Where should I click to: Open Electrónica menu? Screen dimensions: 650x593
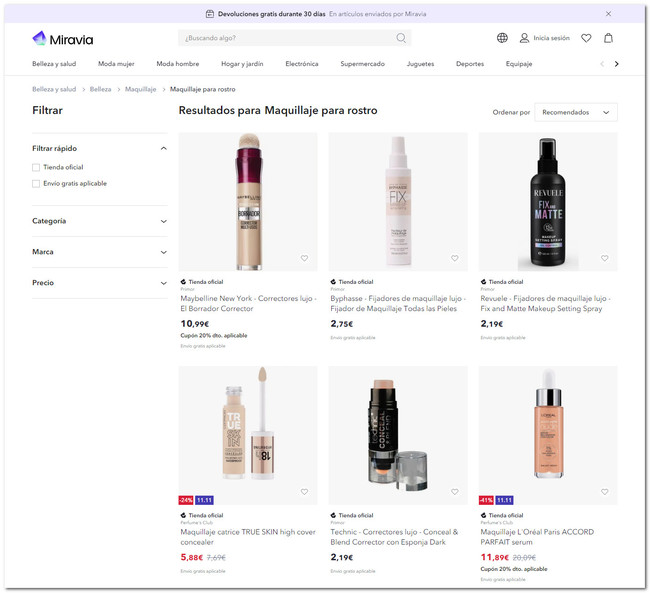click(x=302, y=64)
